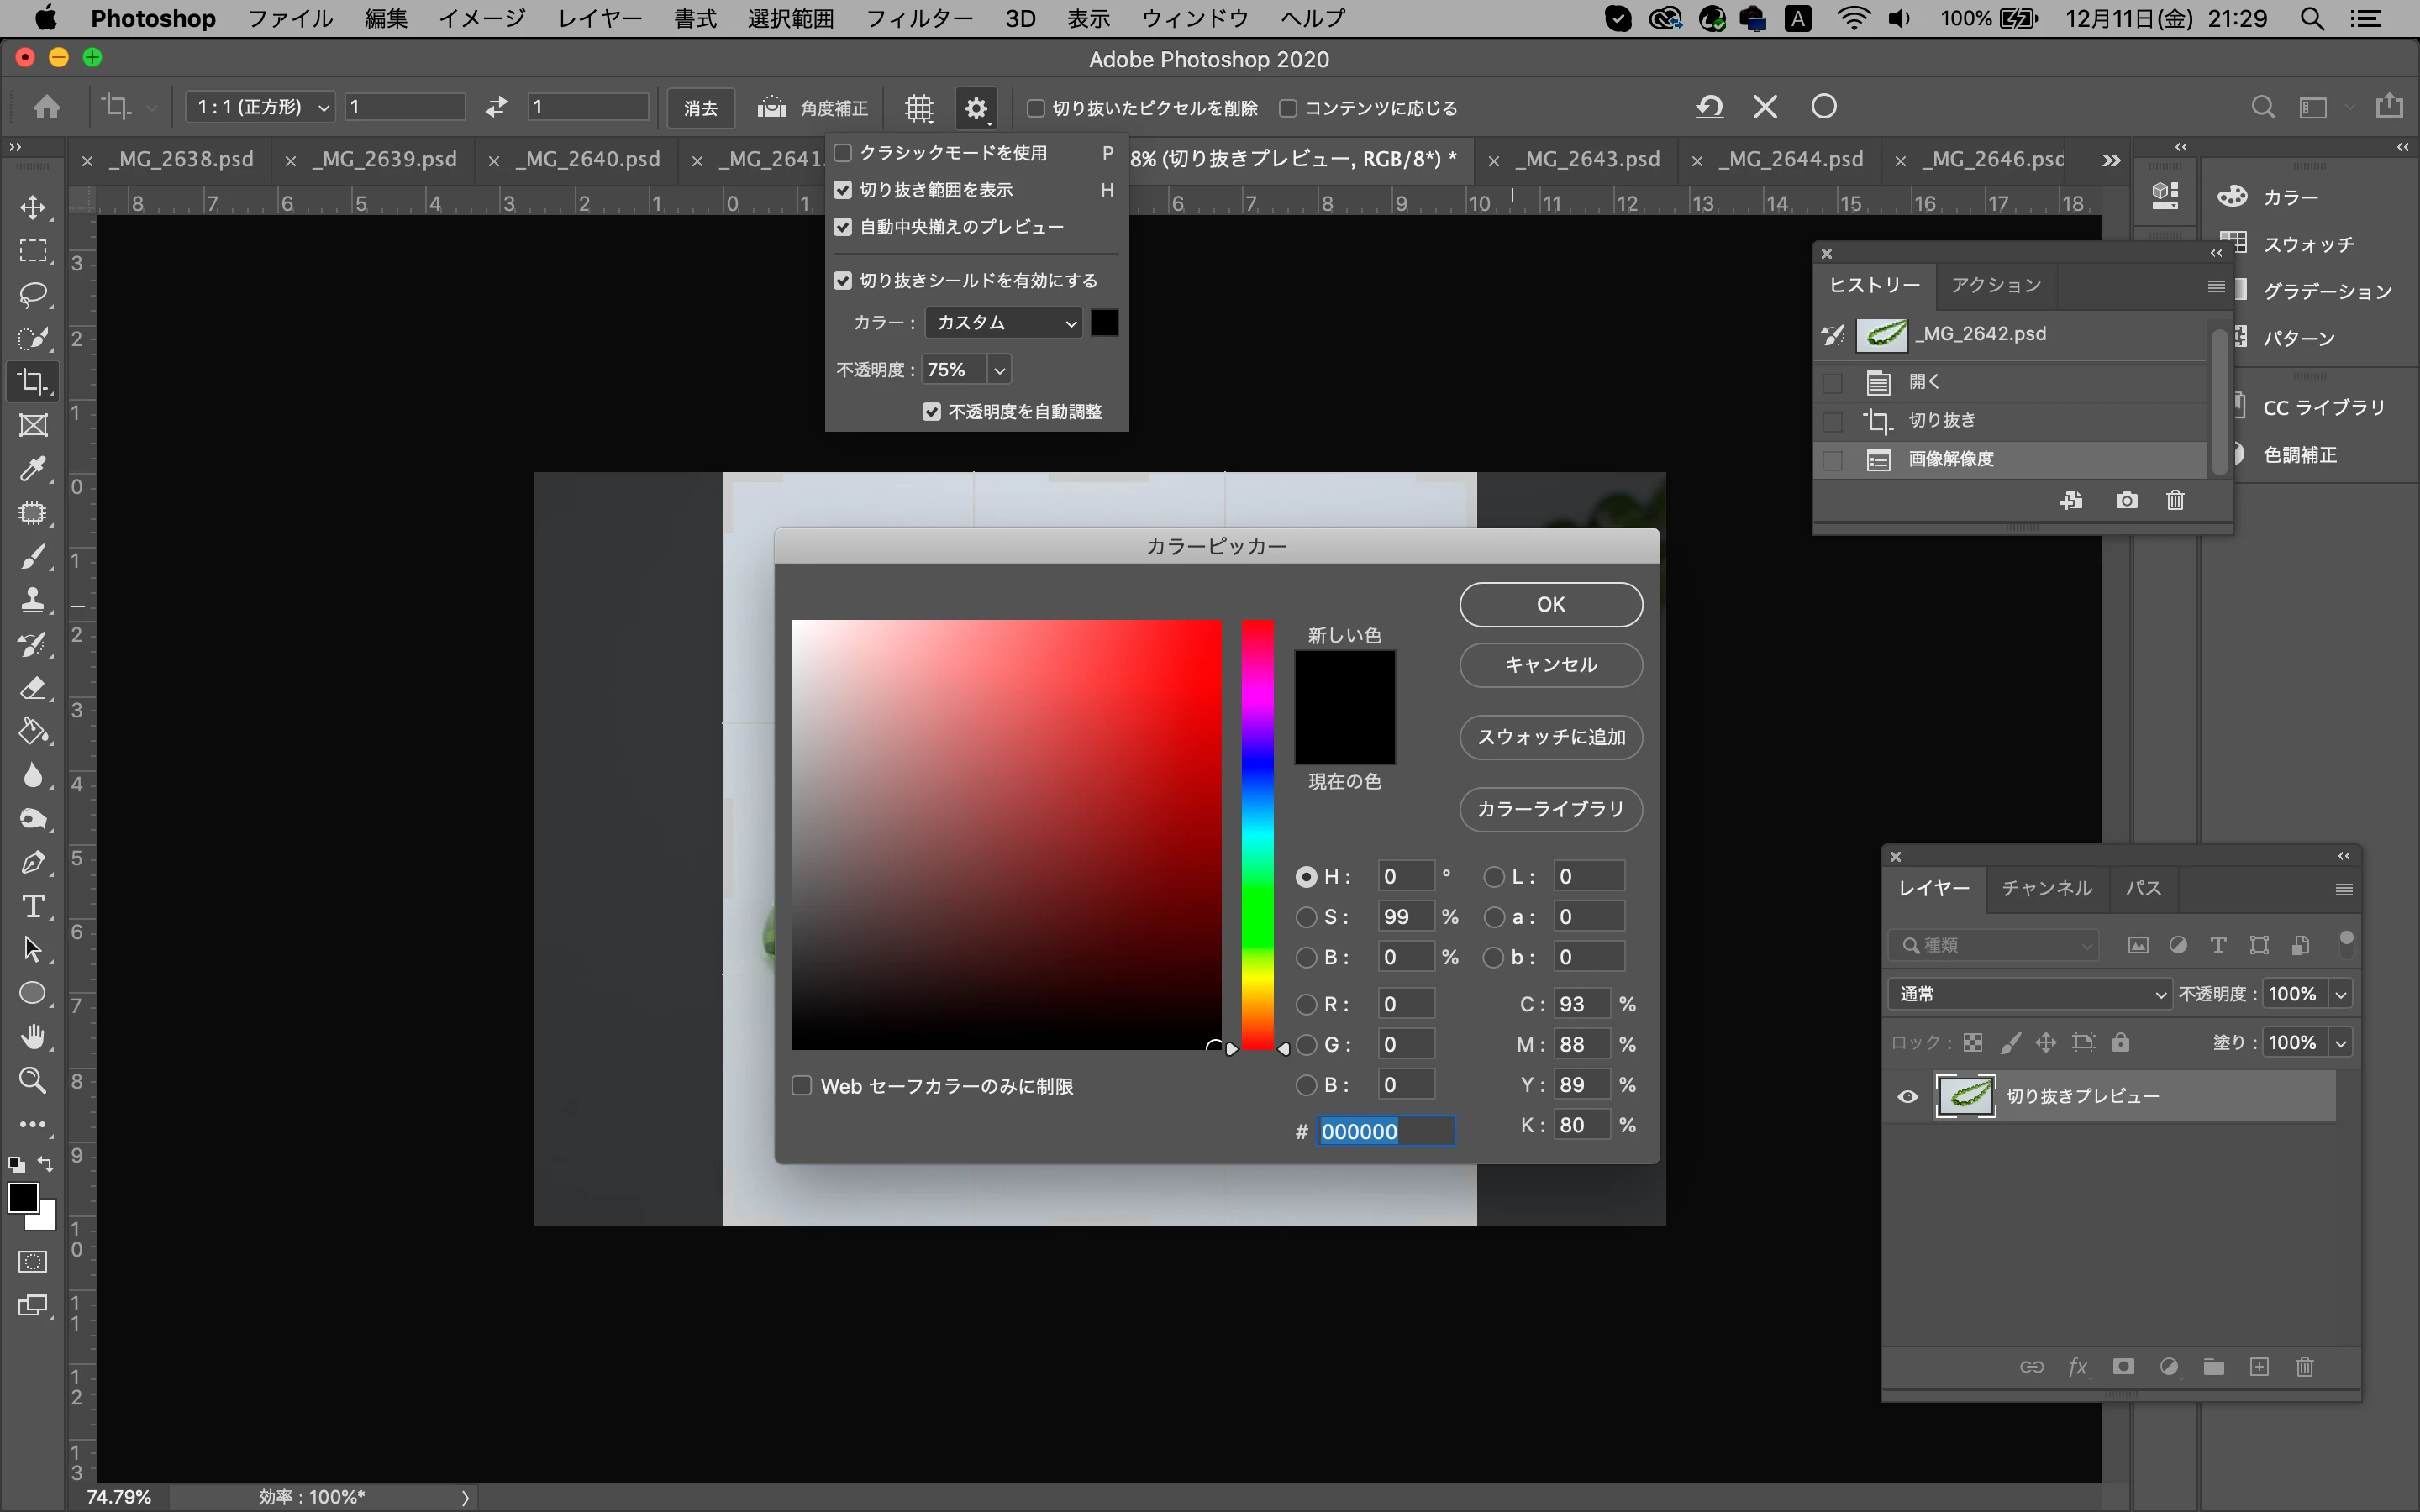Switch to the チャンネル tab
Image resolution: width=2420 pixels, height=1512 pixels.
[x=2046, y=888]
